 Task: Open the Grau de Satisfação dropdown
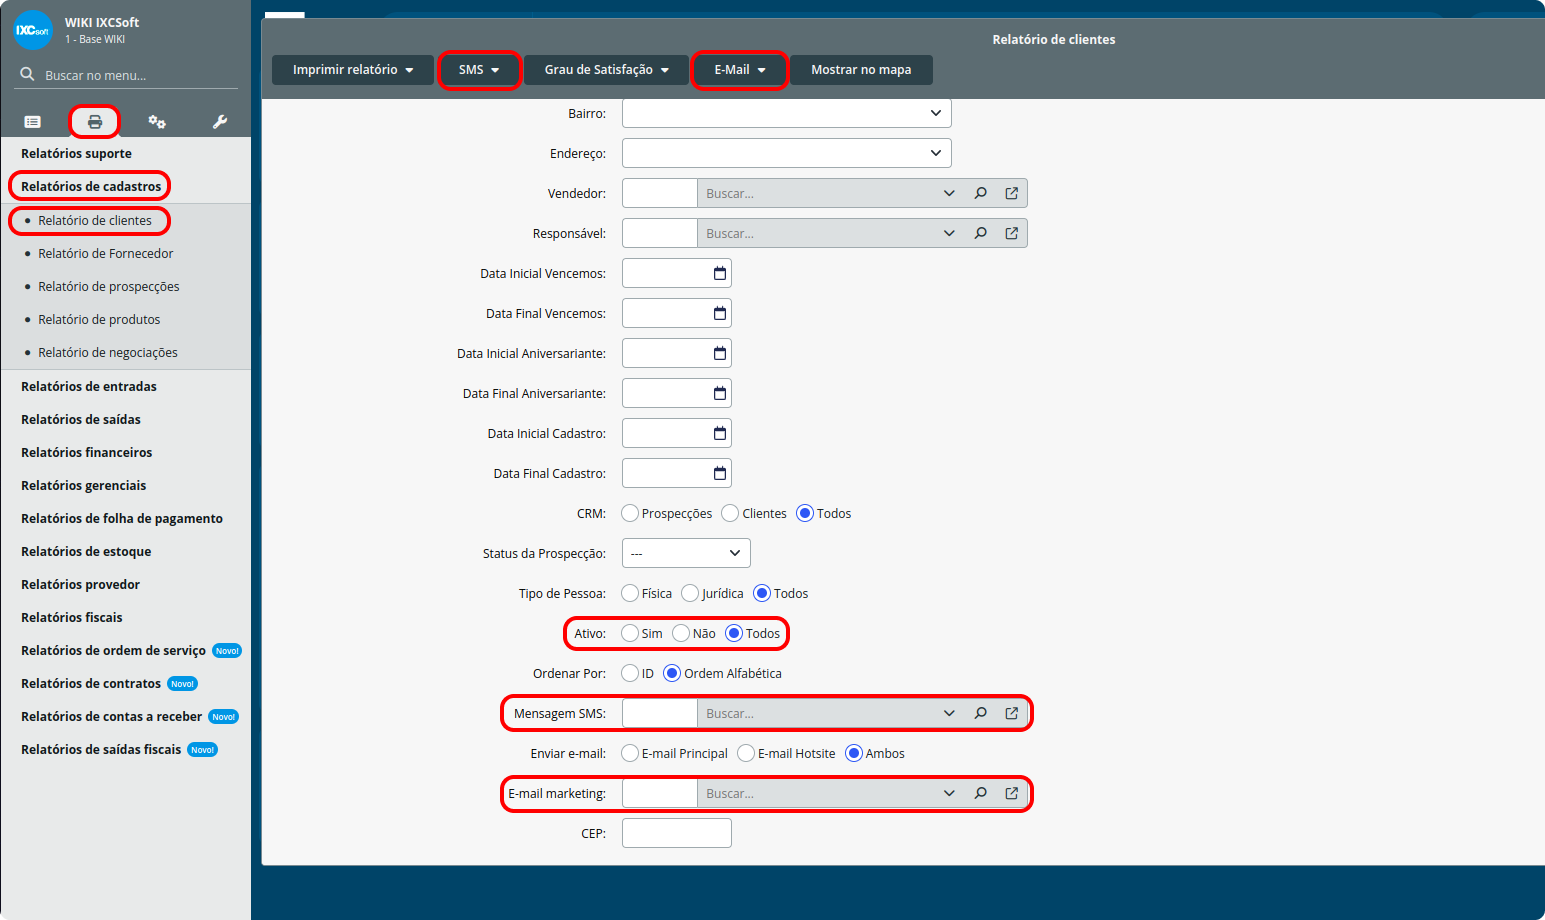(x=606, y=70)
